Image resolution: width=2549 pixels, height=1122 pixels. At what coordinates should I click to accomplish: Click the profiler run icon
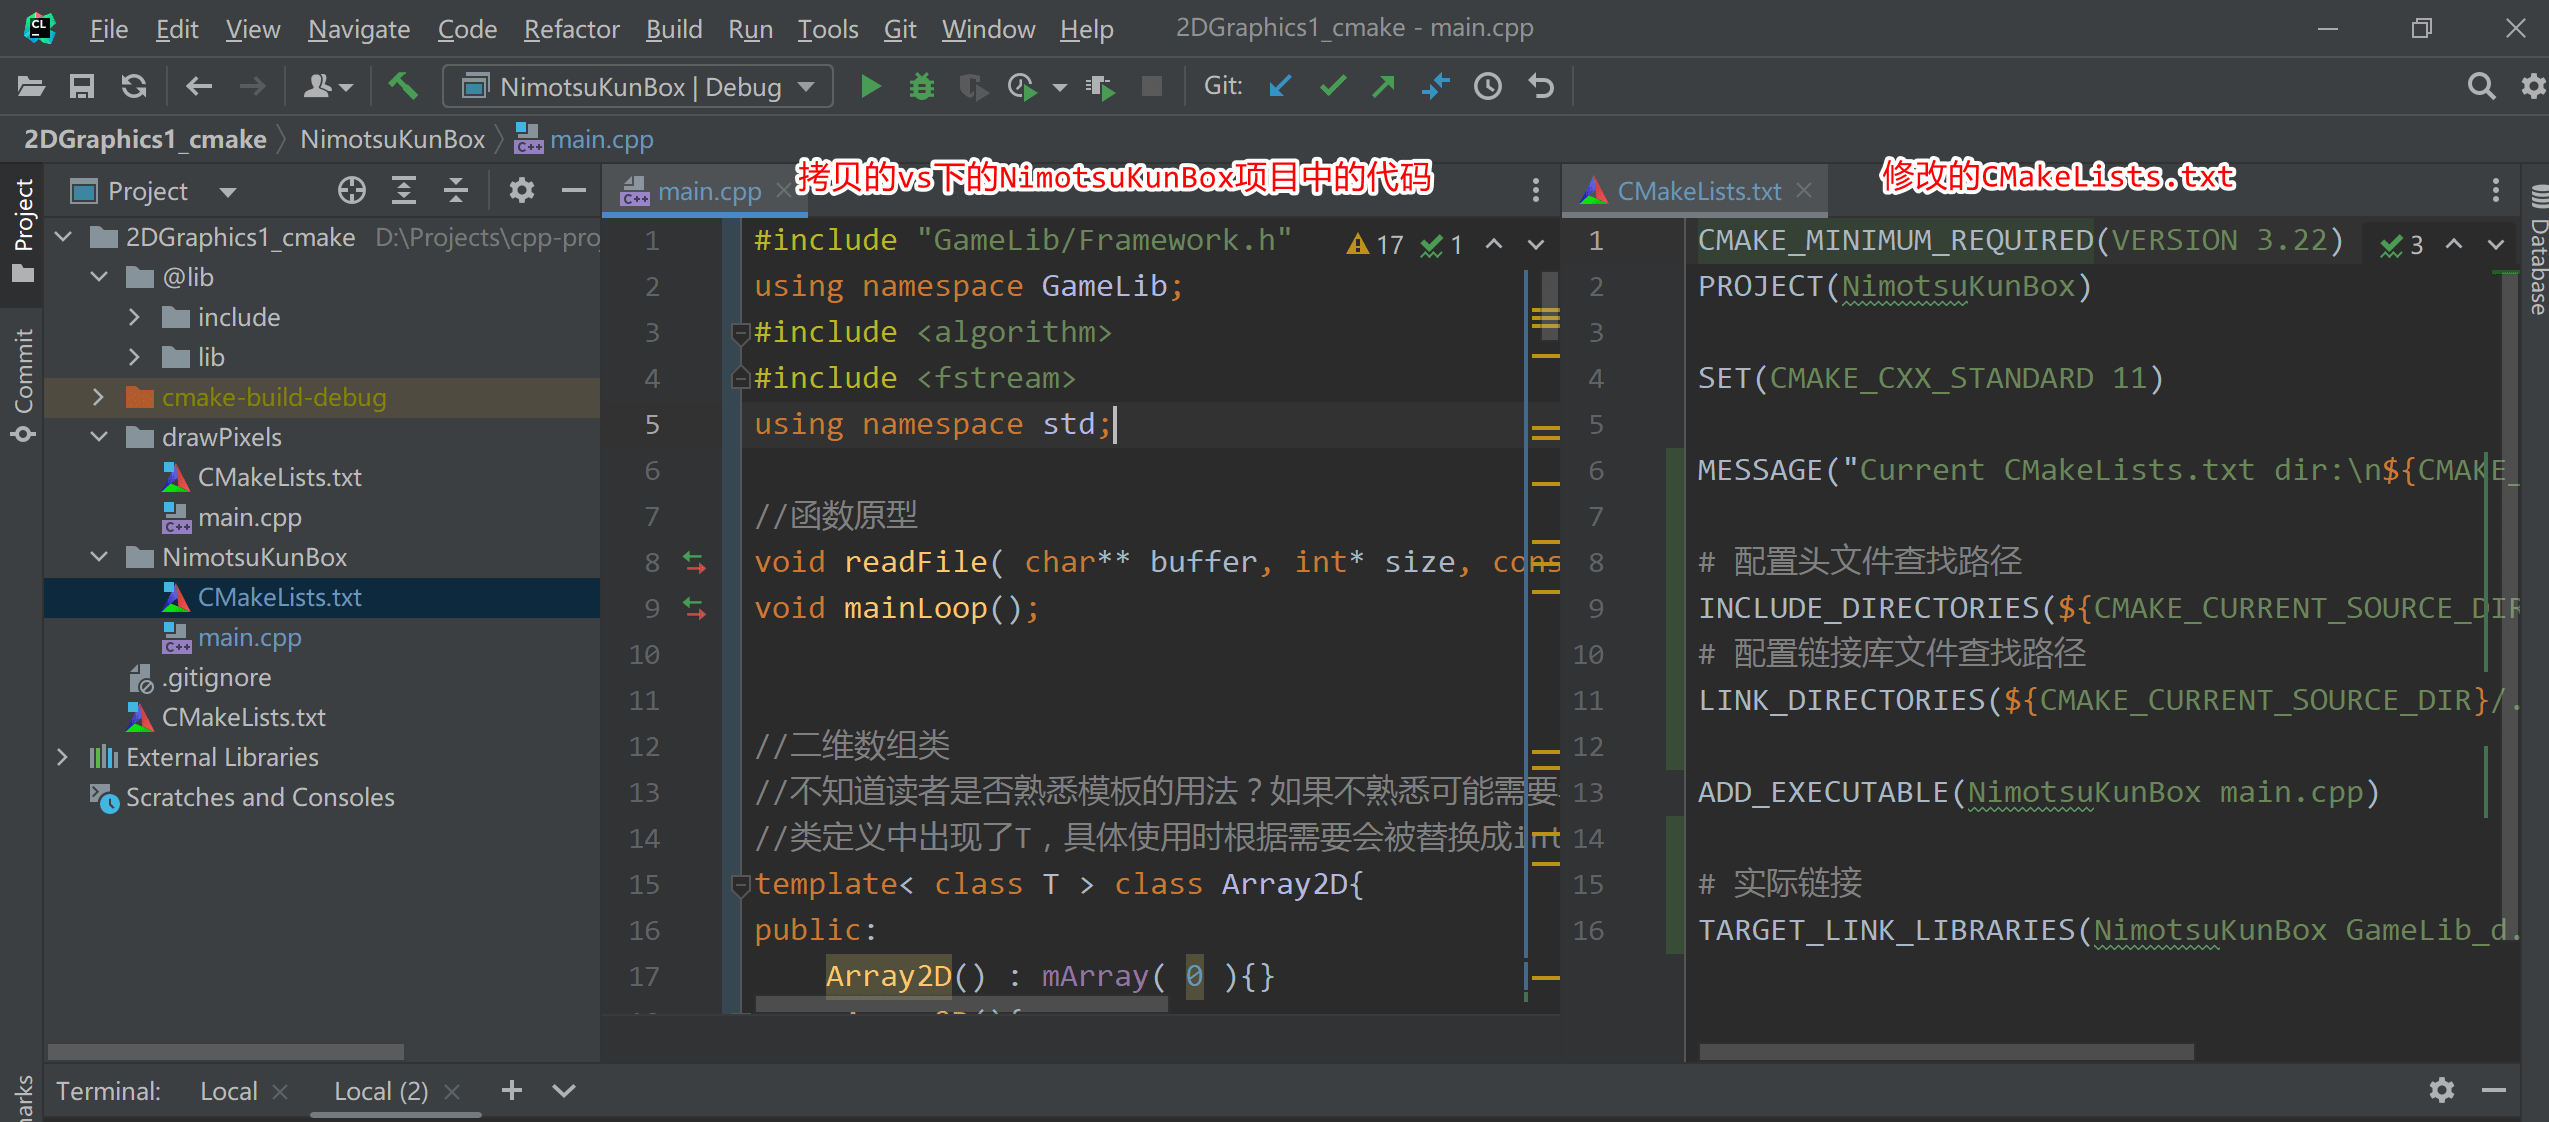pos(1023,88)
